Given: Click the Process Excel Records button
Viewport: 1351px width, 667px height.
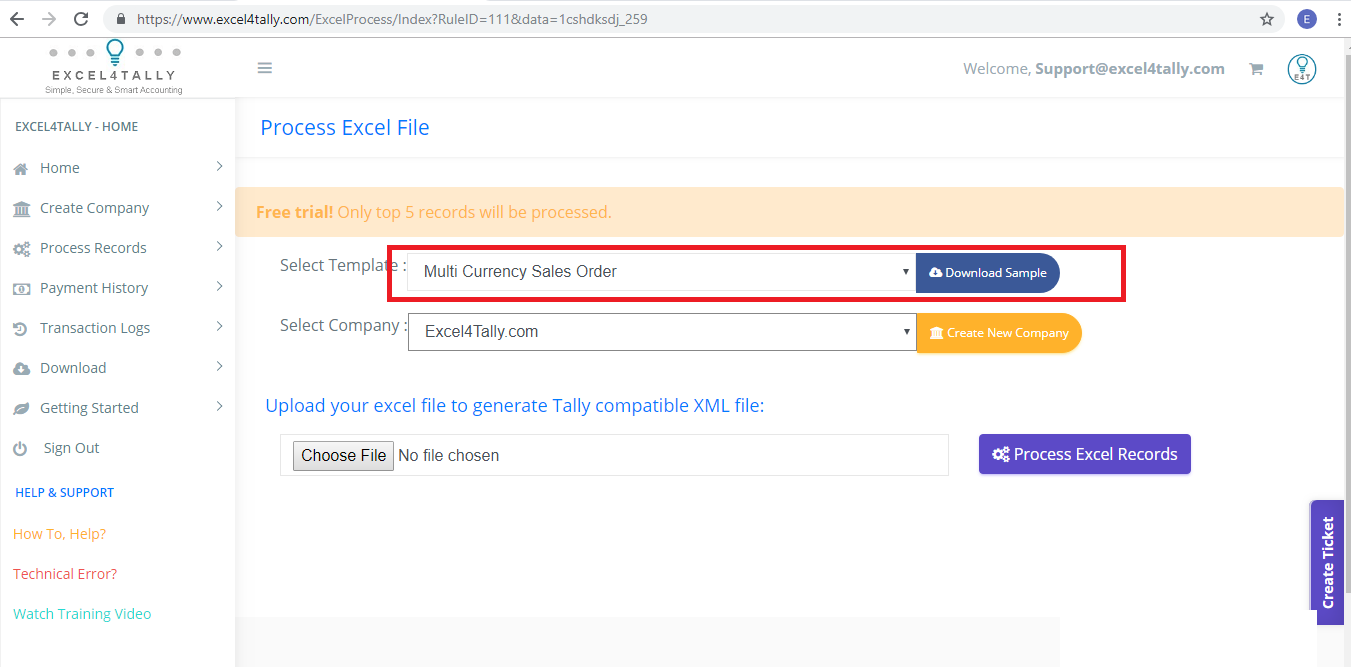Looking at the screenshot, I should point(1085,454).
